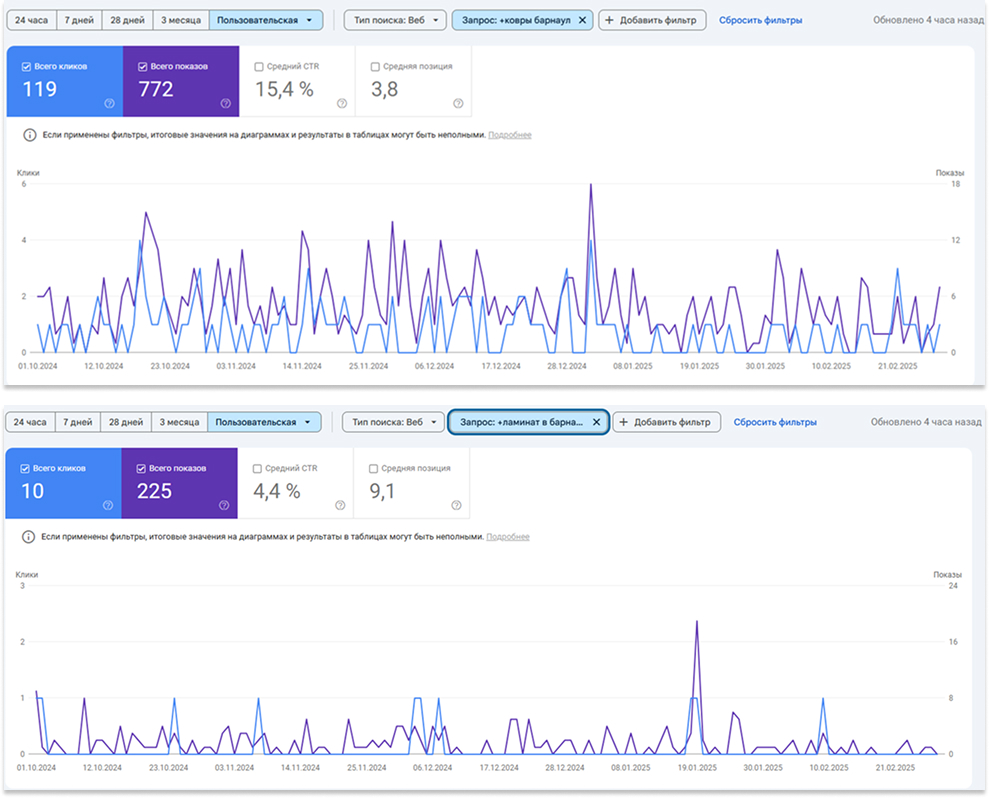Enable Средняя позиция checkbox showing 3,8
This screenshot has height=798, width=989.
(375, 67)
